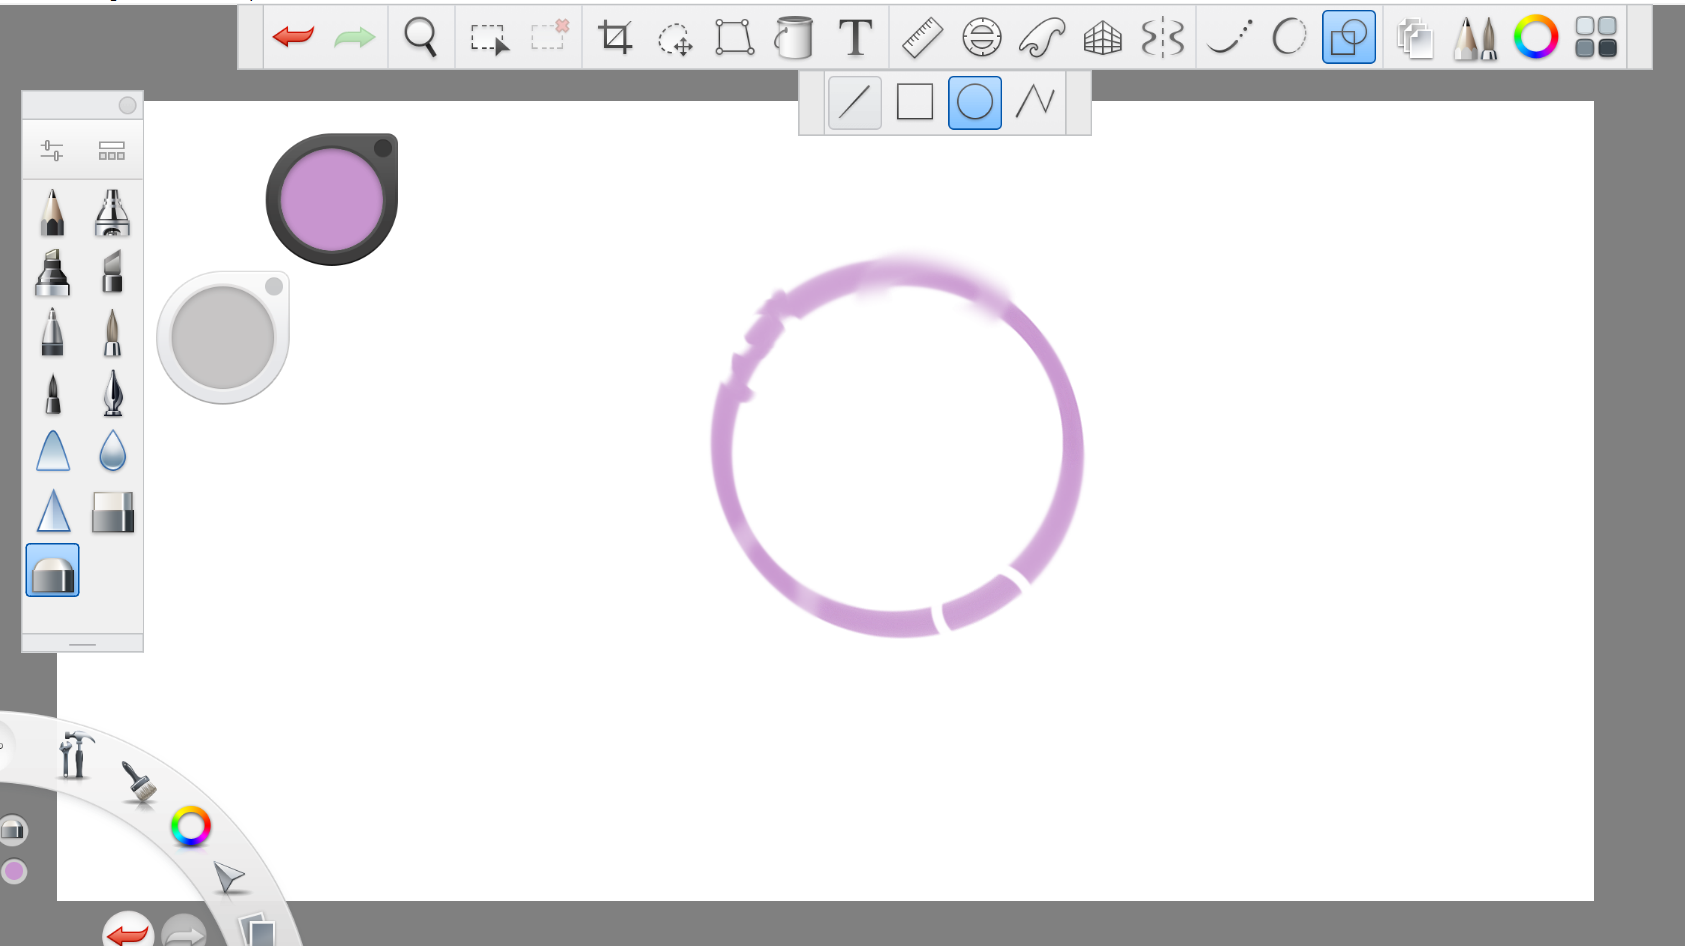The height and width of the screenshot is (946, 1685).
Task: Select the Paintbrush with bristle tip
Action: pos(112,332)
